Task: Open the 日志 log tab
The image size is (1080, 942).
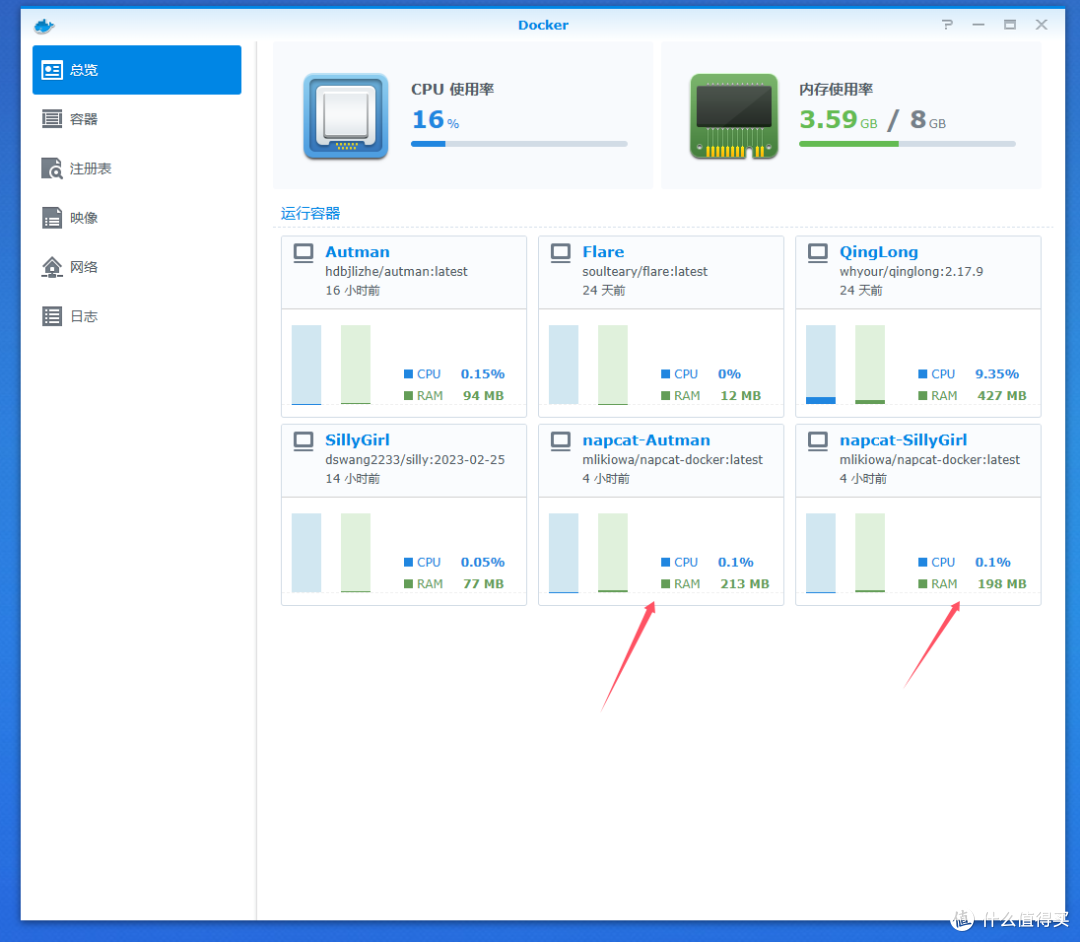Action: coord(136,317)
